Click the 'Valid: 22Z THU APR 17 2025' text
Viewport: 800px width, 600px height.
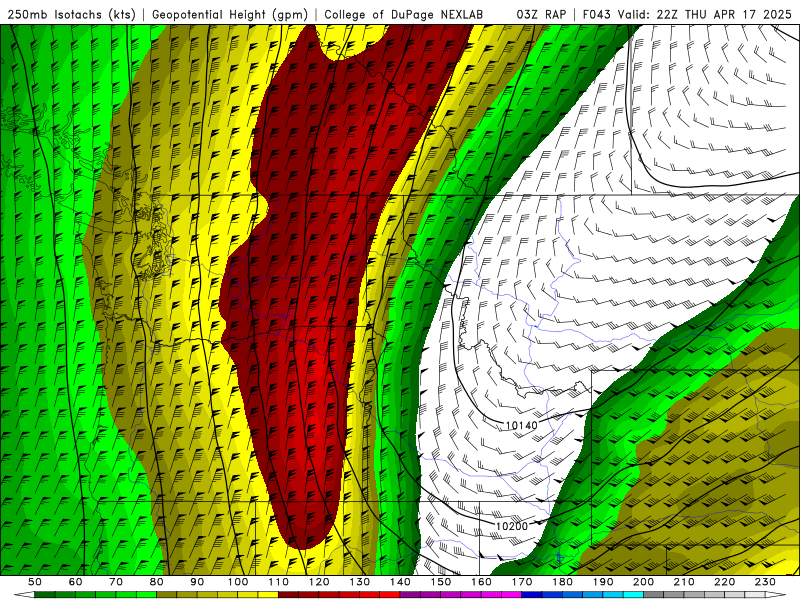705,14
